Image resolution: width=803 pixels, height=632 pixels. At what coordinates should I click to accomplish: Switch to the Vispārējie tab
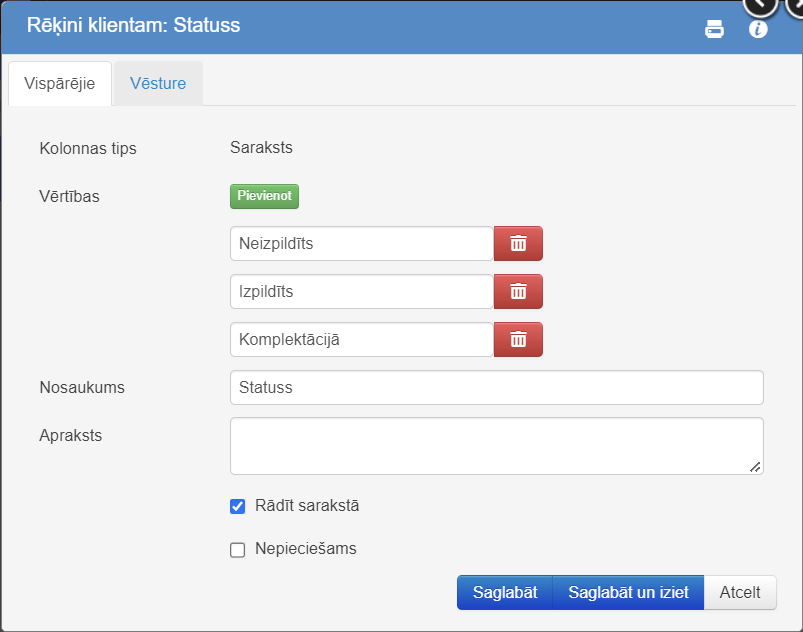[59, 83]
